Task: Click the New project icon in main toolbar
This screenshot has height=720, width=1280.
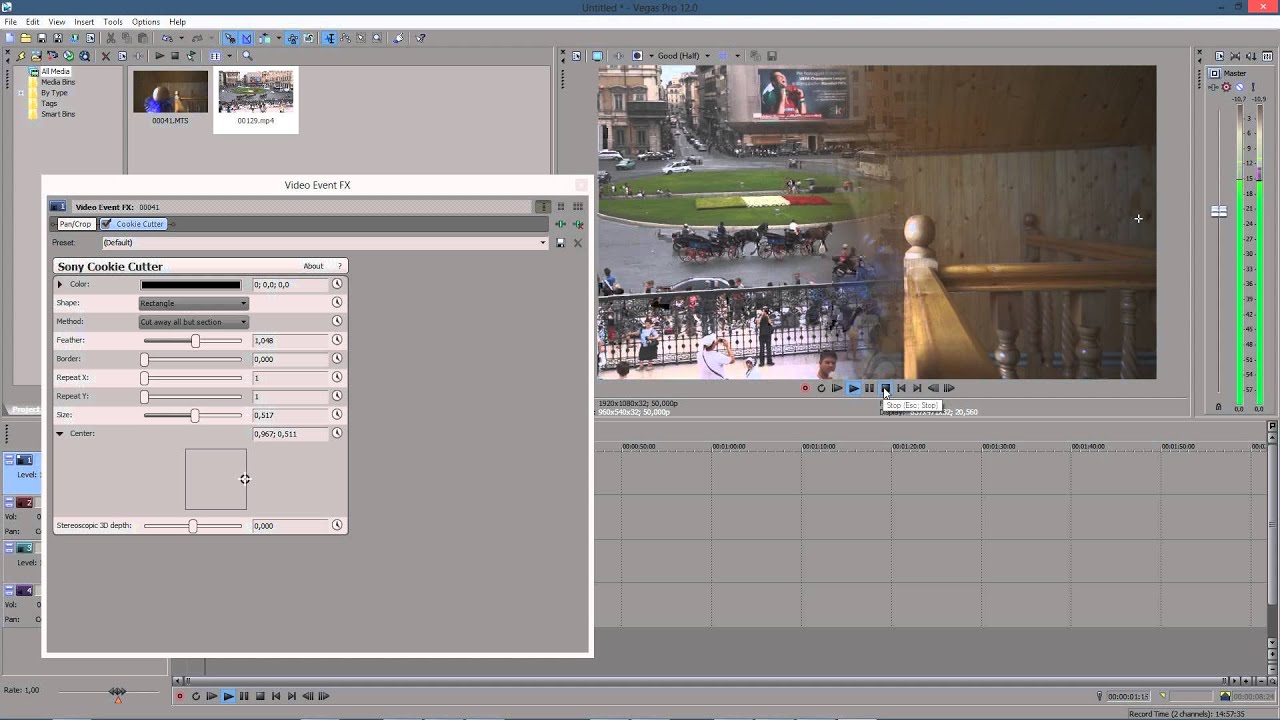Action: (9, 38)
